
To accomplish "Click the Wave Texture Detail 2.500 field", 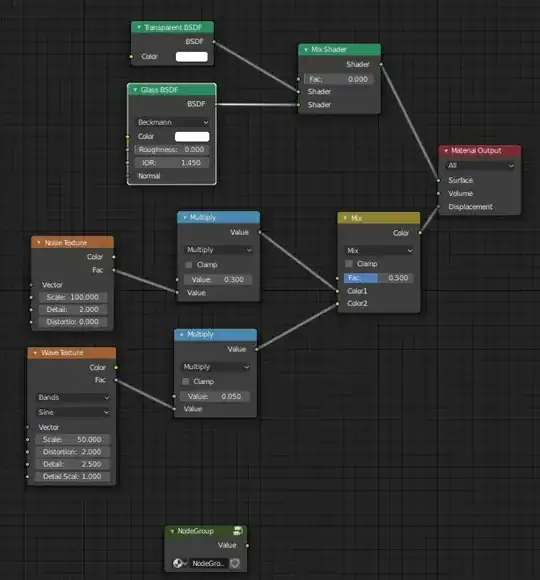I will [x=72, y=464].
